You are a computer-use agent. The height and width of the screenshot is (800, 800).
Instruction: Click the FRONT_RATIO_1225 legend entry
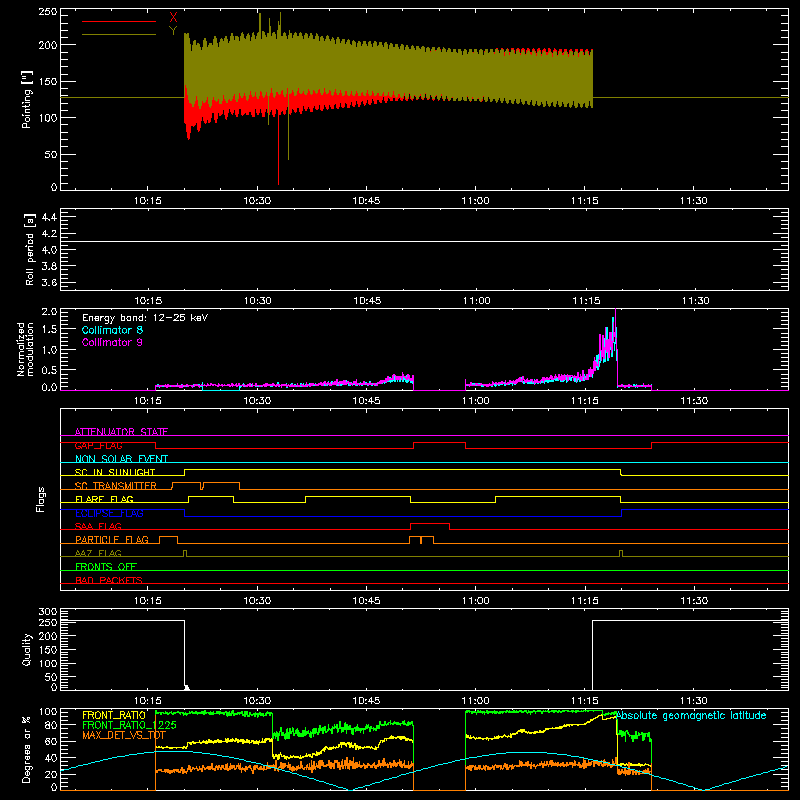click(x=129, y=725)
